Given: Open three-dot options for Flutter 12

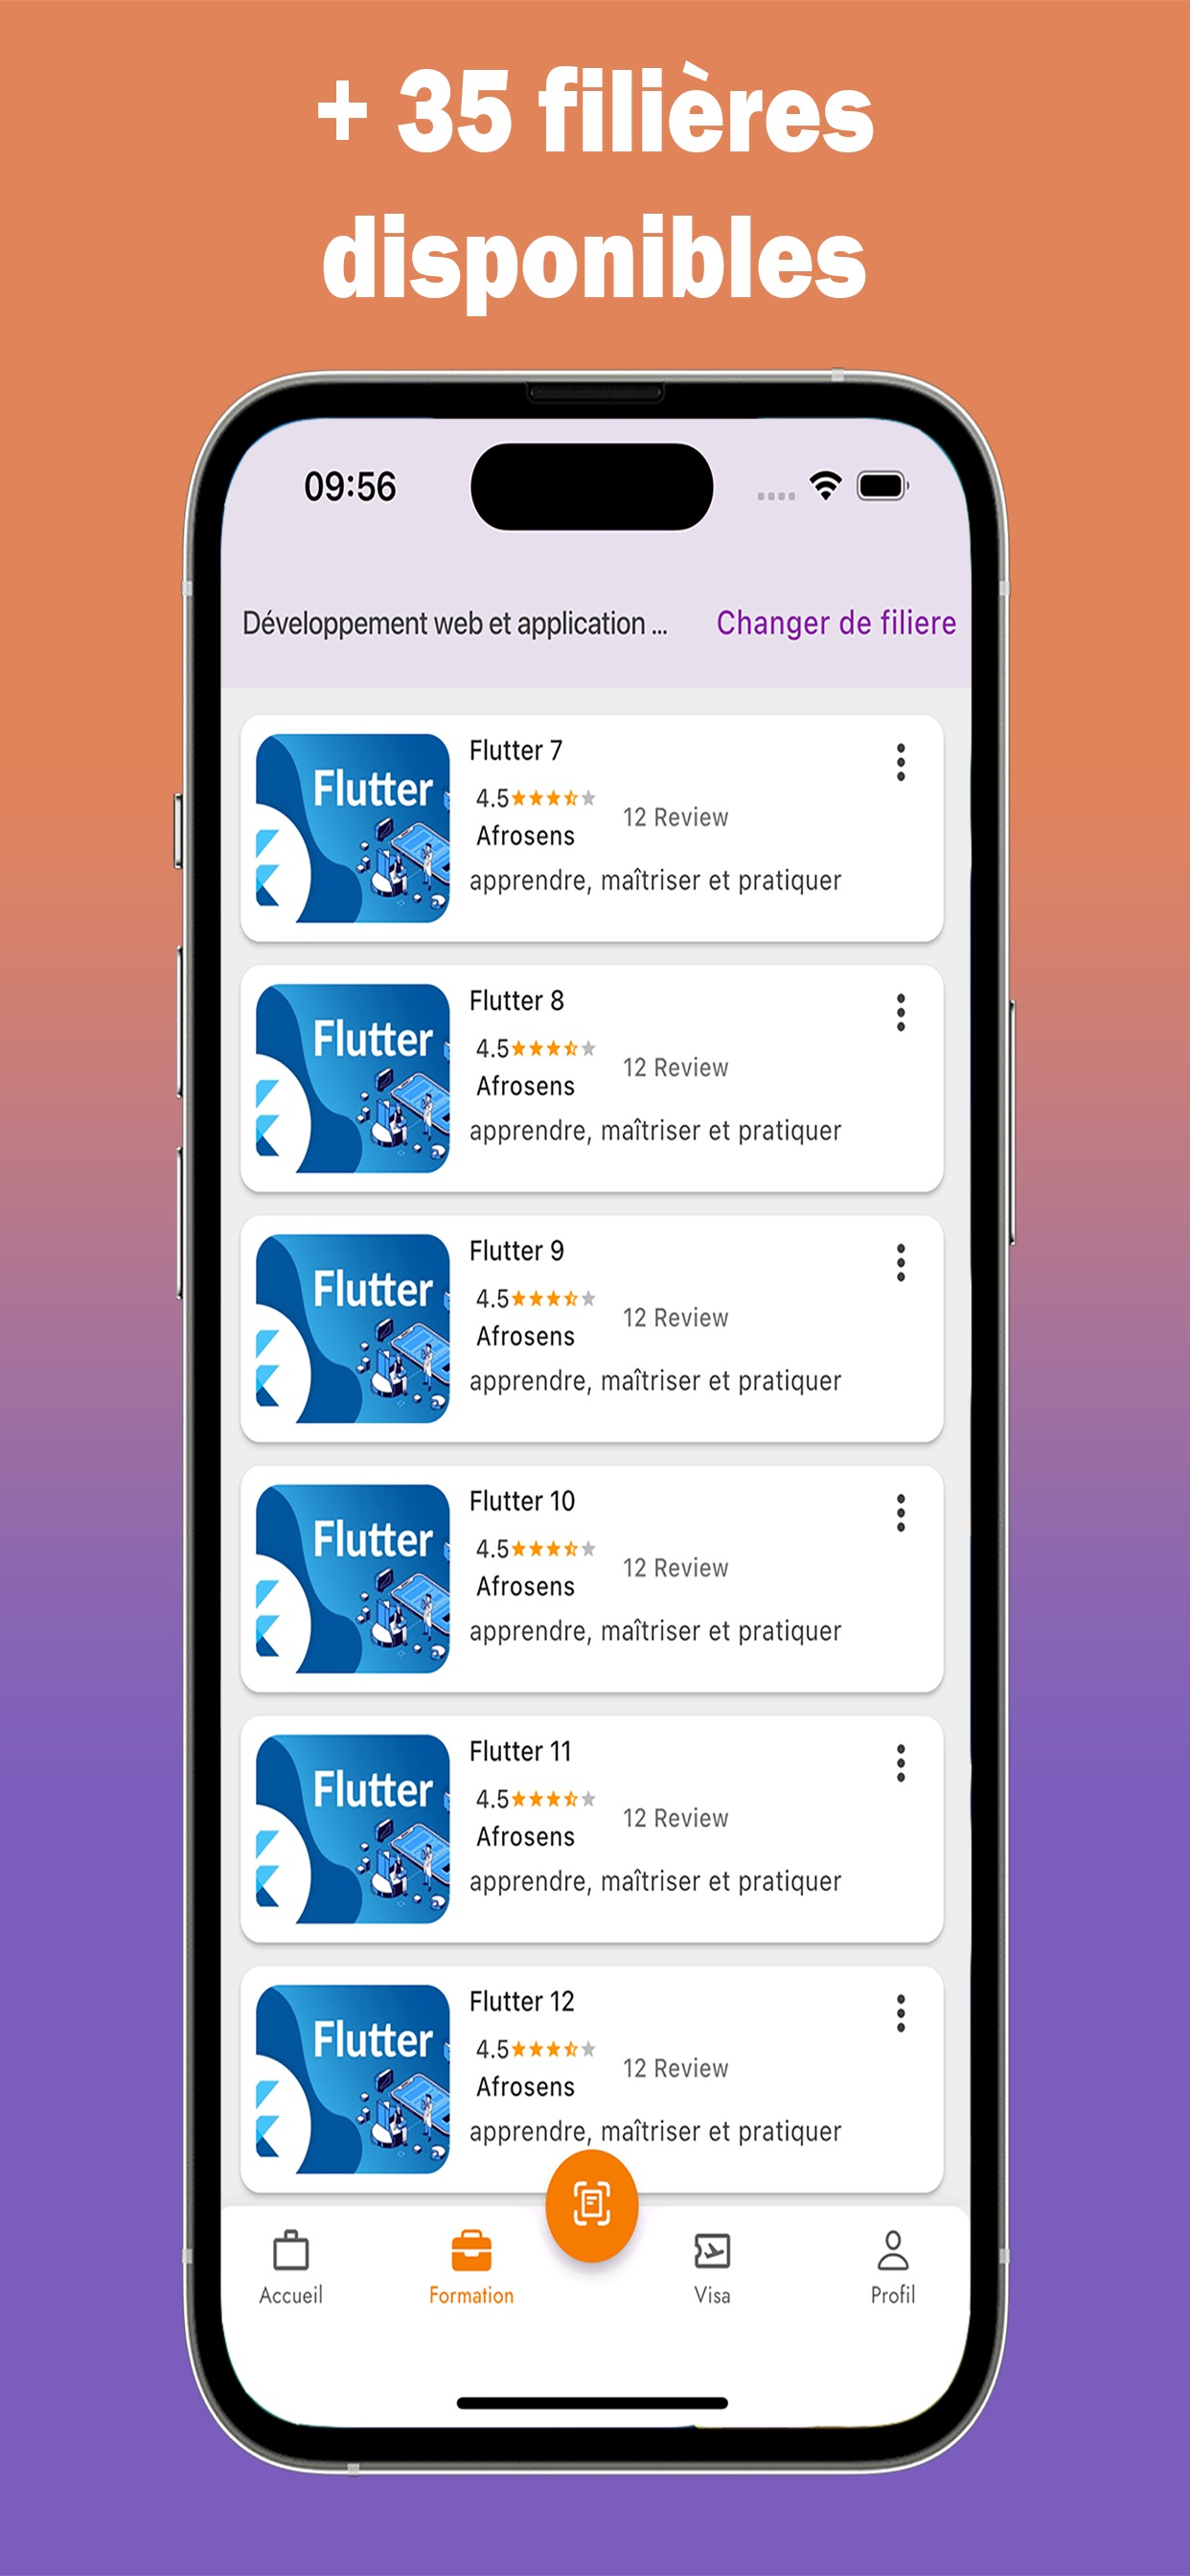Looking at the screenshot, I should click(x=900, y=2013).
